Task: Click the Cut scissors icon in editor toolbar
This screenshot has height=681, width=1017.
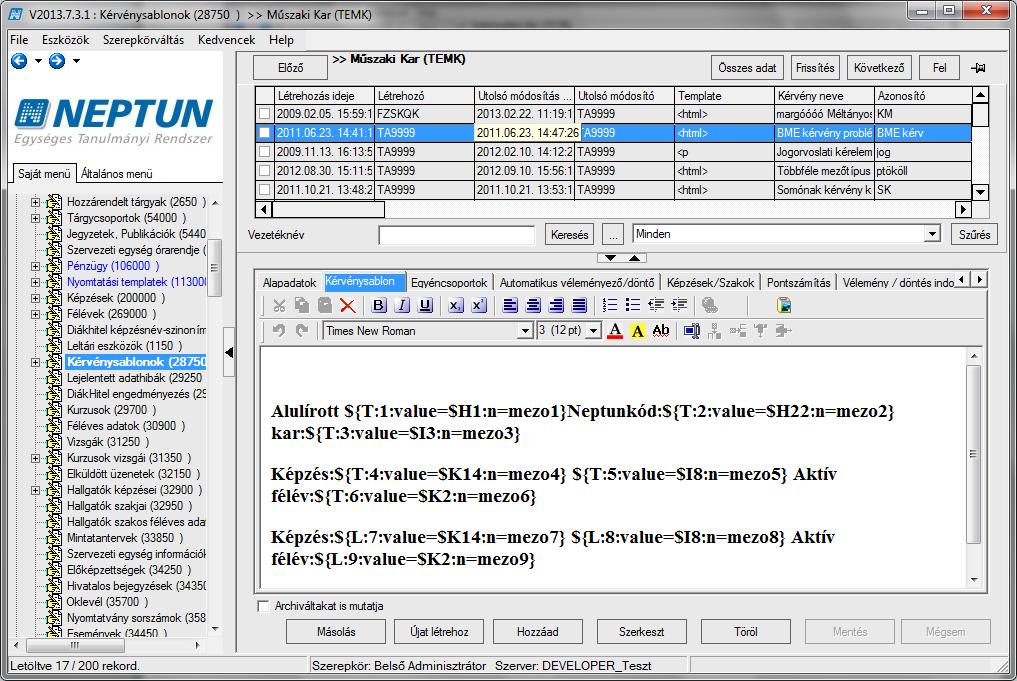Action: (x=279, y=305)
